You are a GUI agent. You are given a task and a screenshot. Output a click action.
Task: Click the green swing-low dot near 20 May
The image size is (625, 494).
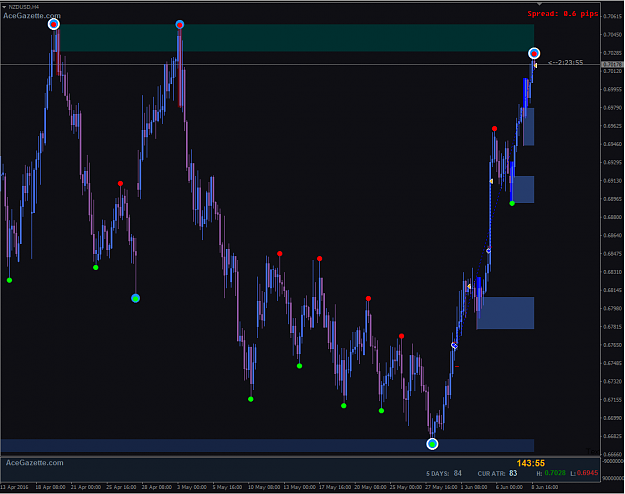381,411
